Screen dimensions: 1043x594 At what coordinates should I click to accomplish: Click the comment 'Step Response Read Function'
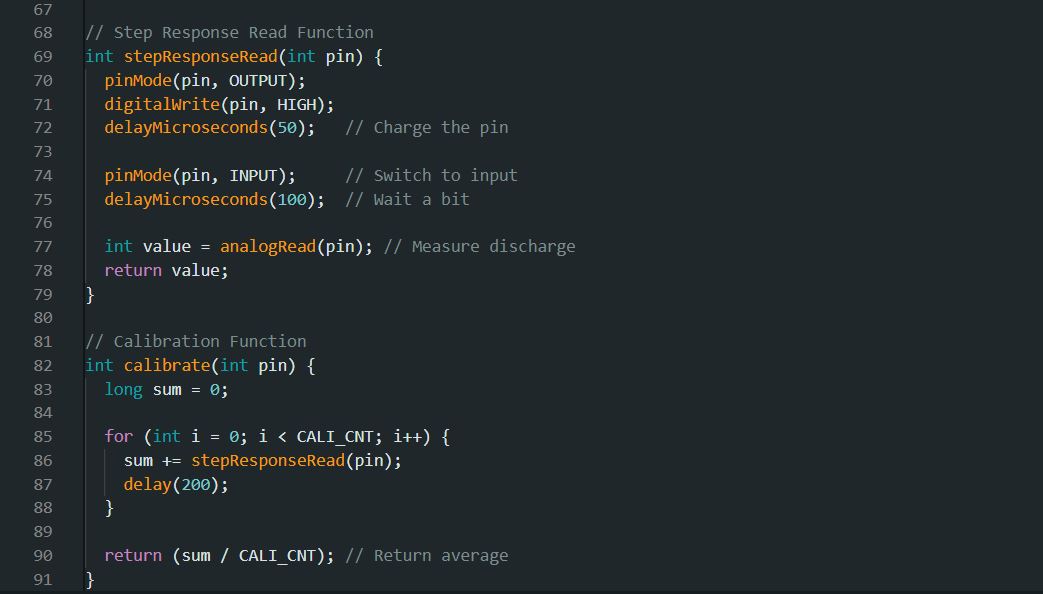pos(229,33)
